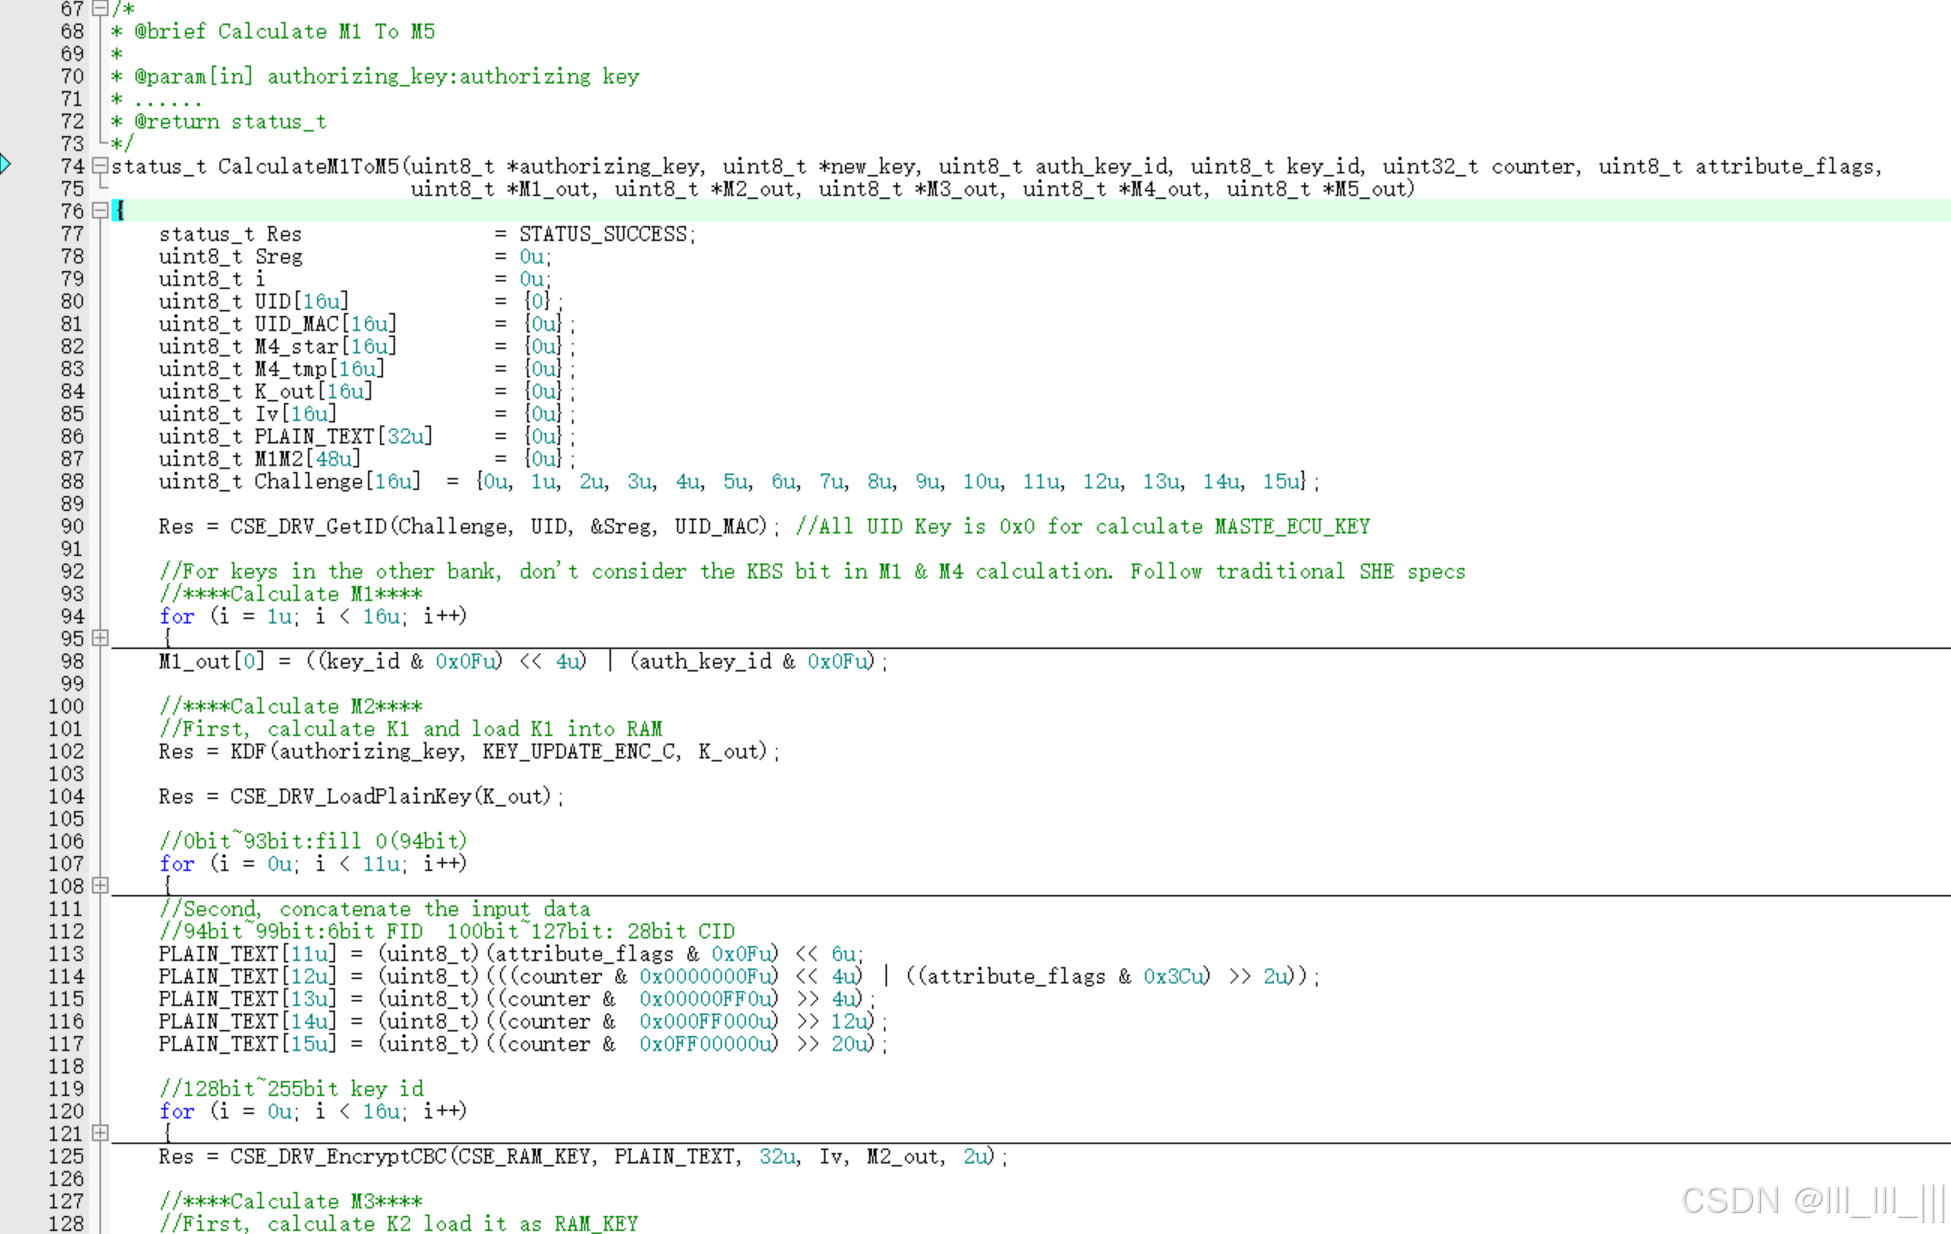Click line number 90 in the gutter

coord(72,526)
